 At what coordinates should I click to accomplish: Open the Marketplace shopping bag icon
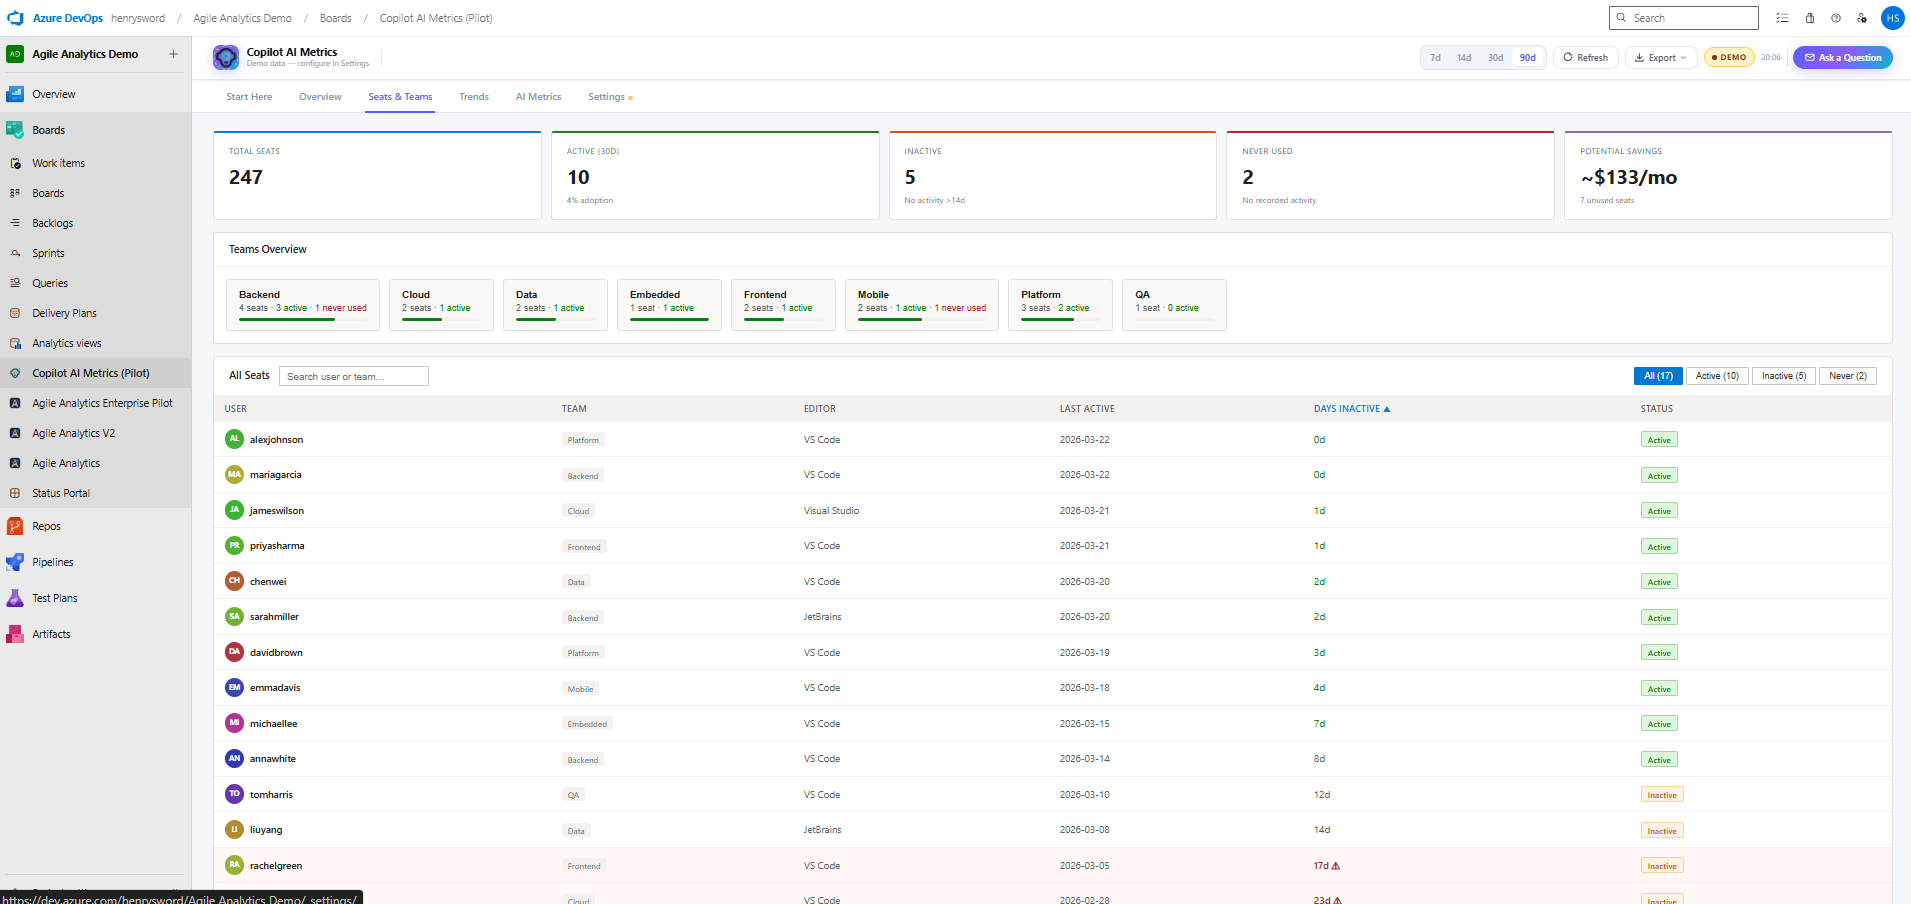click(1808, 17)
